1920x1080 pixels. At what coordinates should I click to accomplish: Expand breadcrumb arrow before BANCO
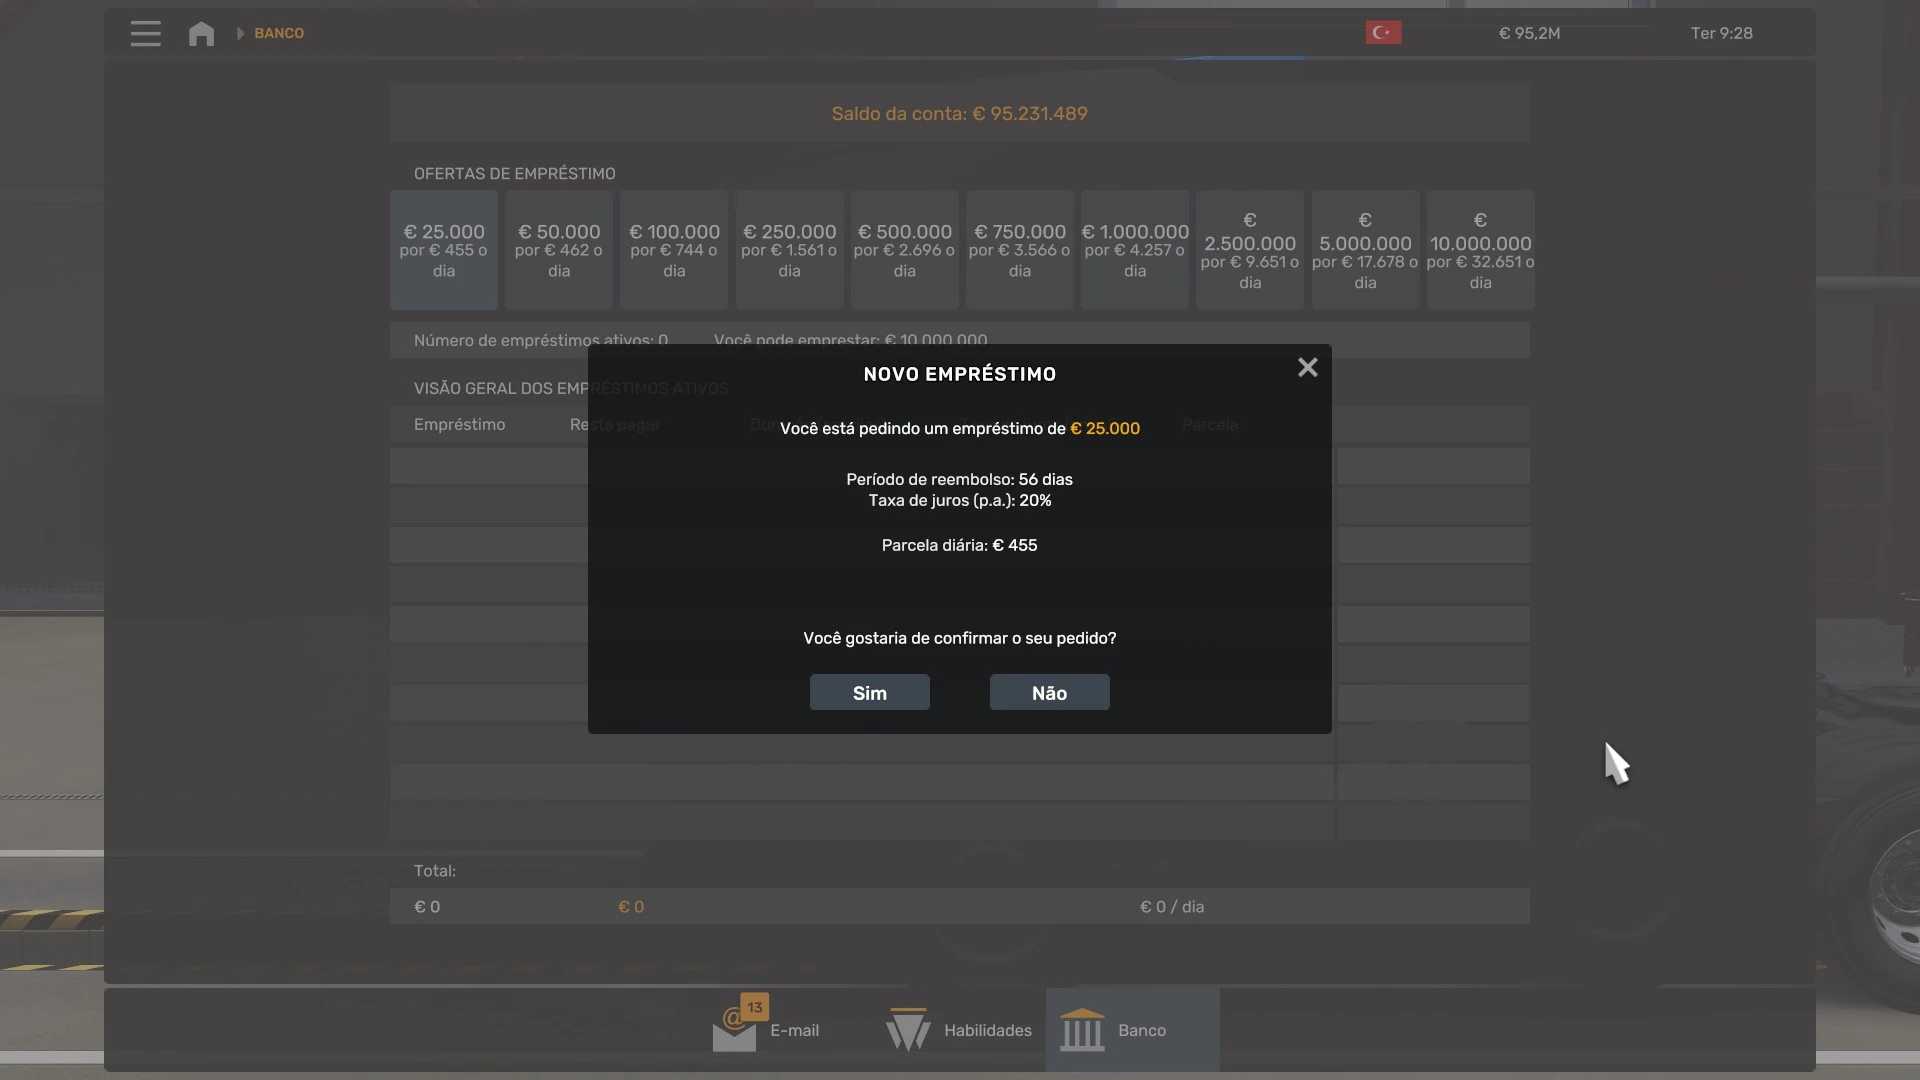click(240, 33)
